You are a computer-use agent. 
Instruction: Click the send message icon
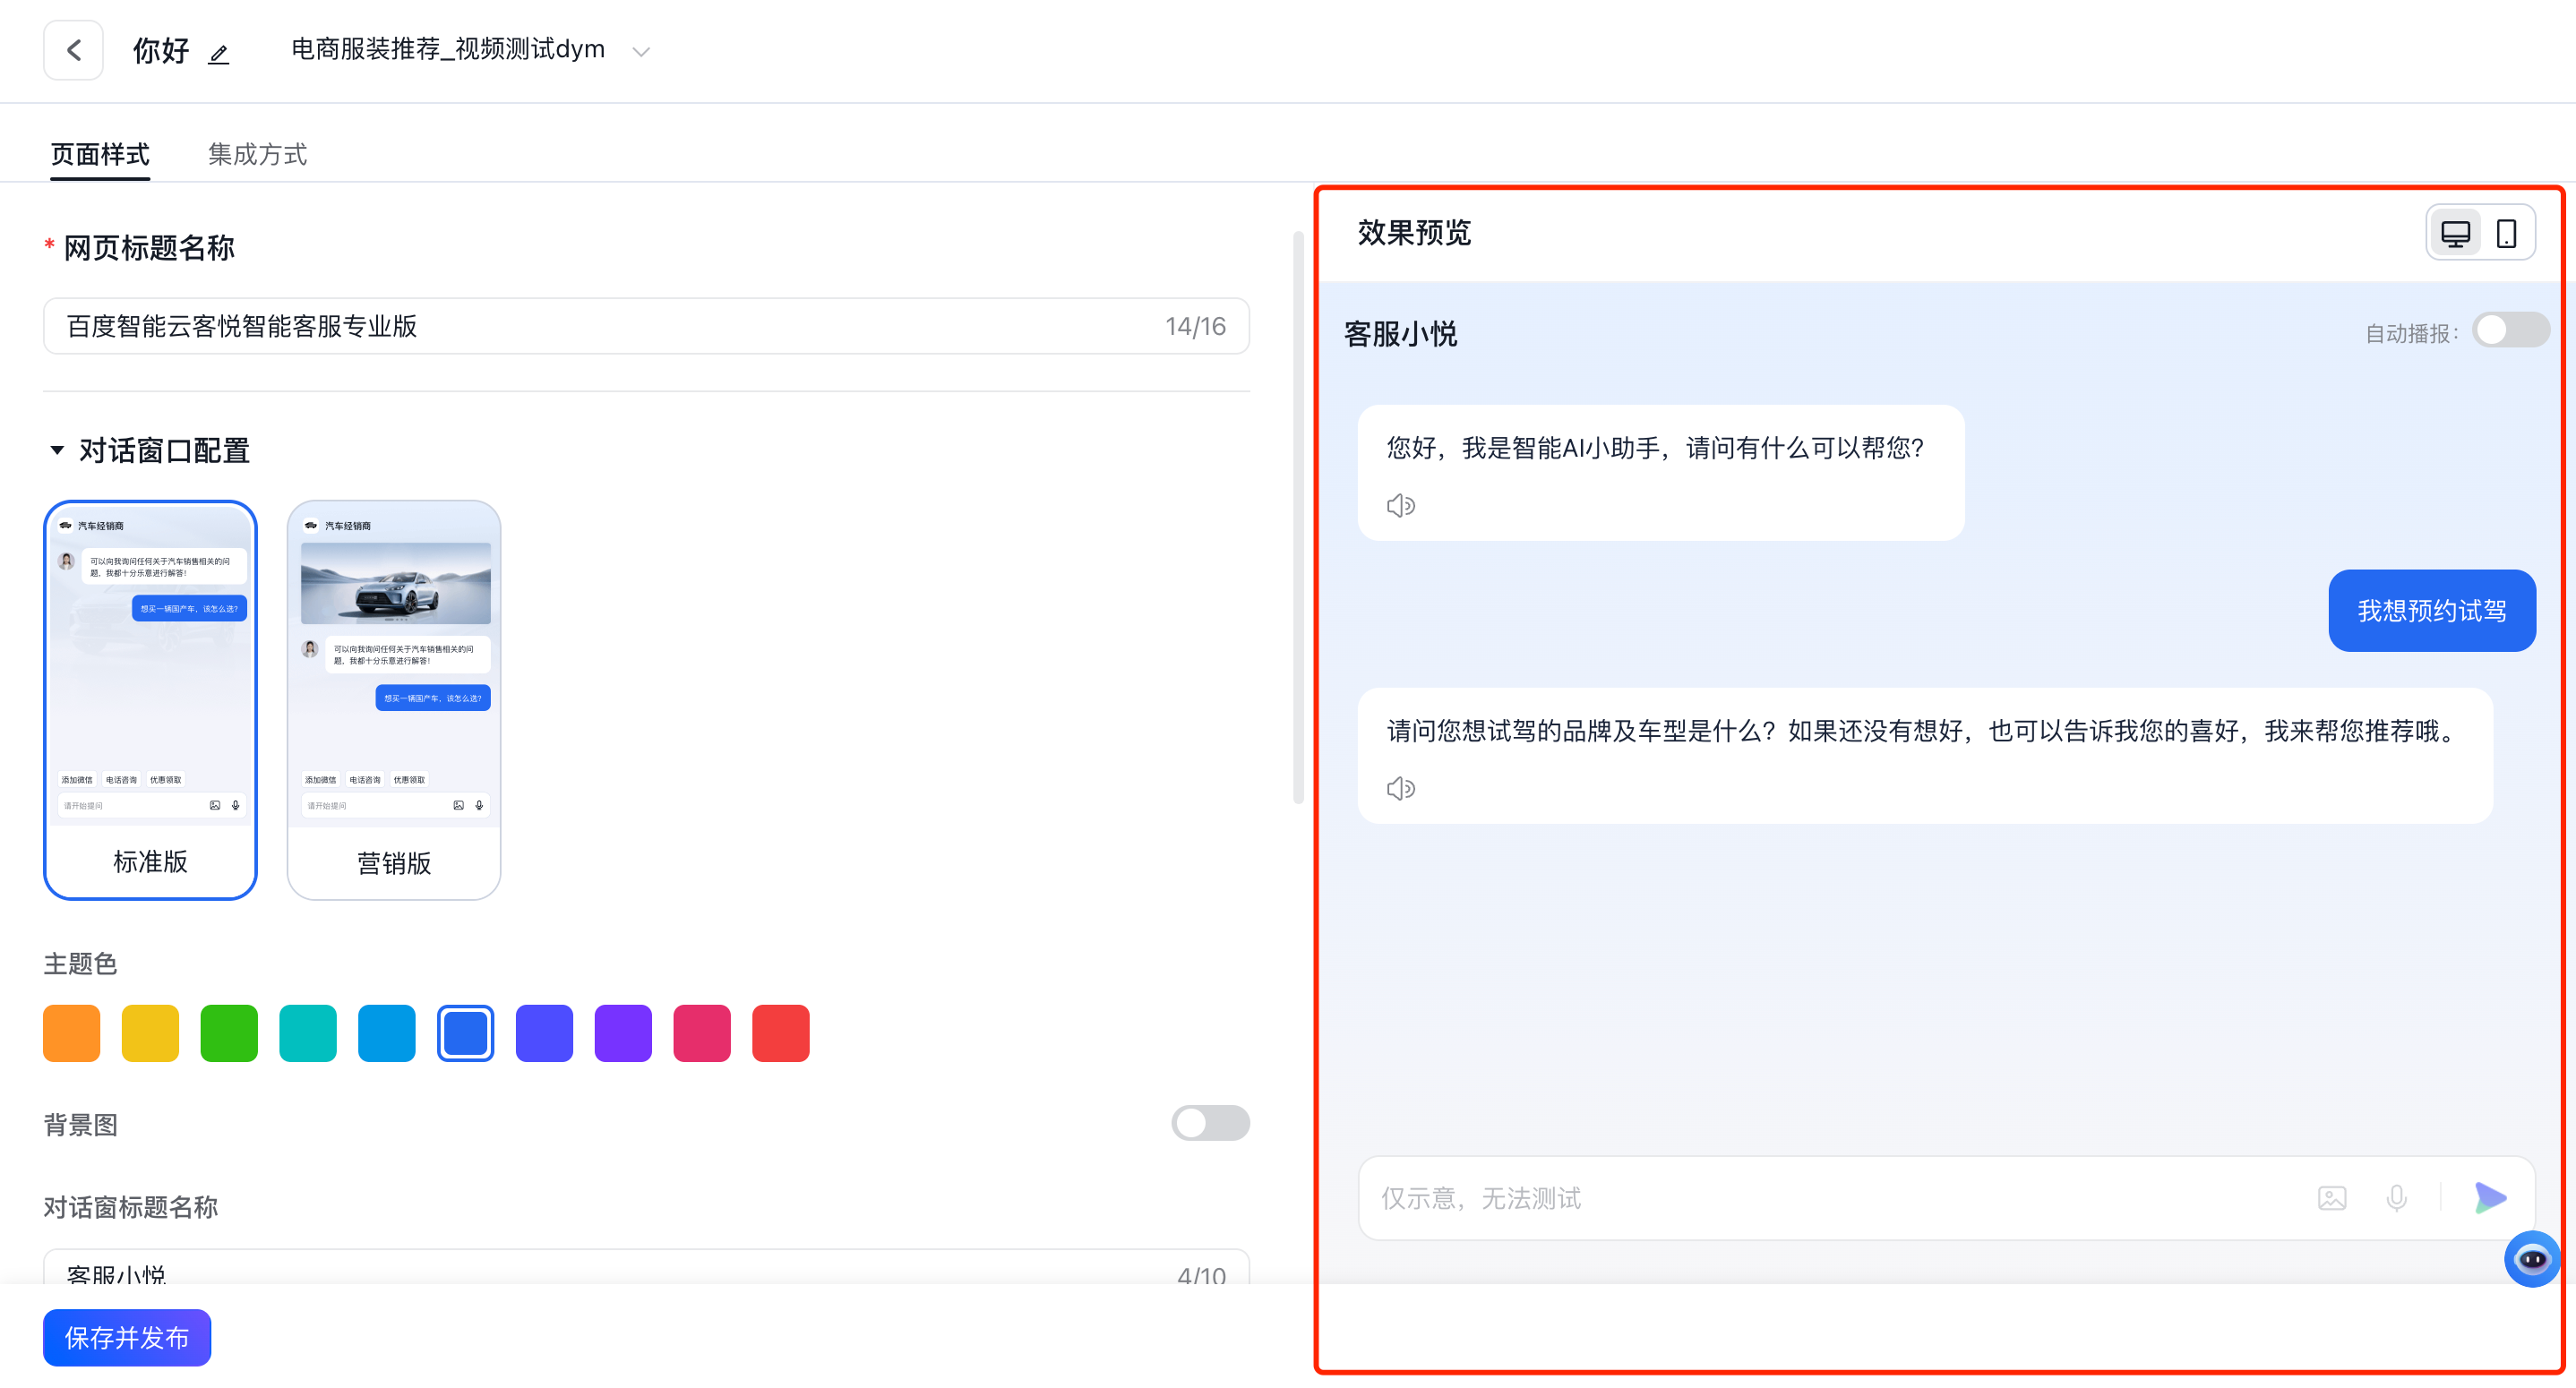(x=2491, y=1198)
